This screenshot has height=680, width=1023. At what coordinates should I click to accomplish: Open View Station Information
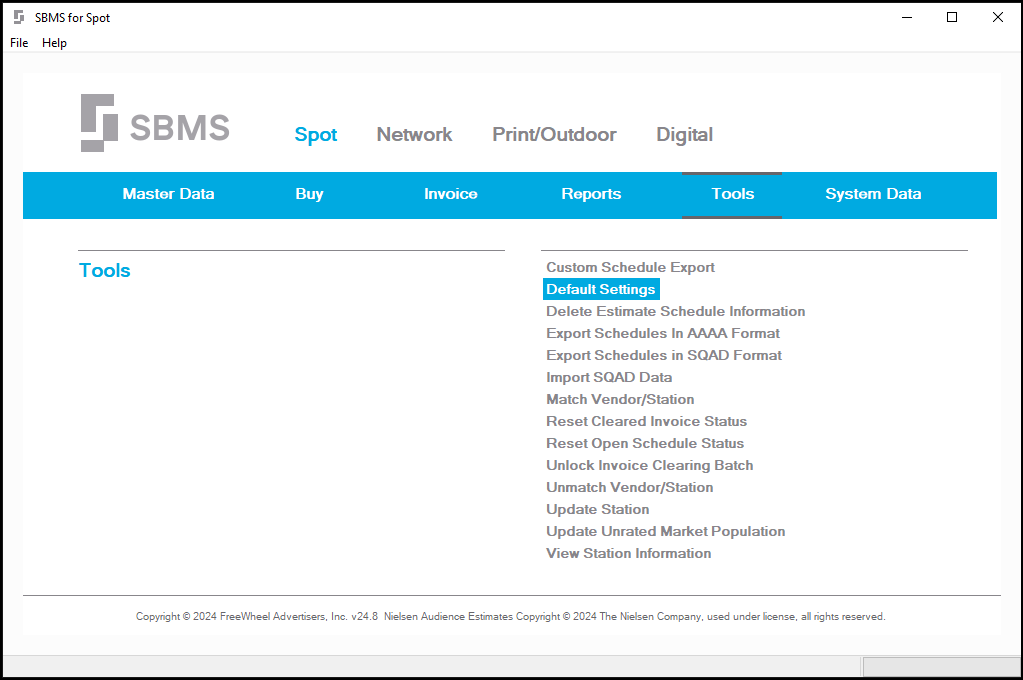[628, 553]
